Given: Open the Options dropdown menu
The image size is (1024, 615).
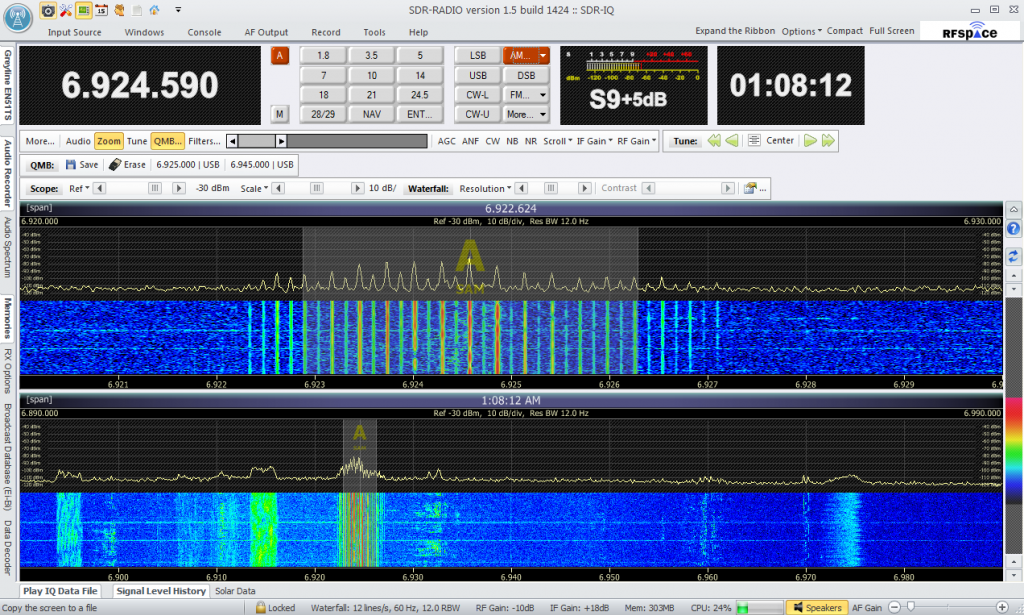Looking at the screenshot, I should [801, 31].
